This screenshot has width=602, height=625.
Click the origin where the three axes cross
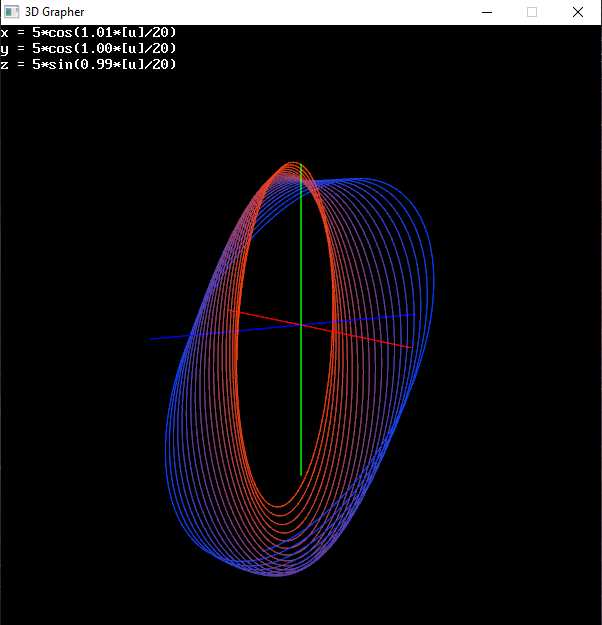[x=300, y=325]
